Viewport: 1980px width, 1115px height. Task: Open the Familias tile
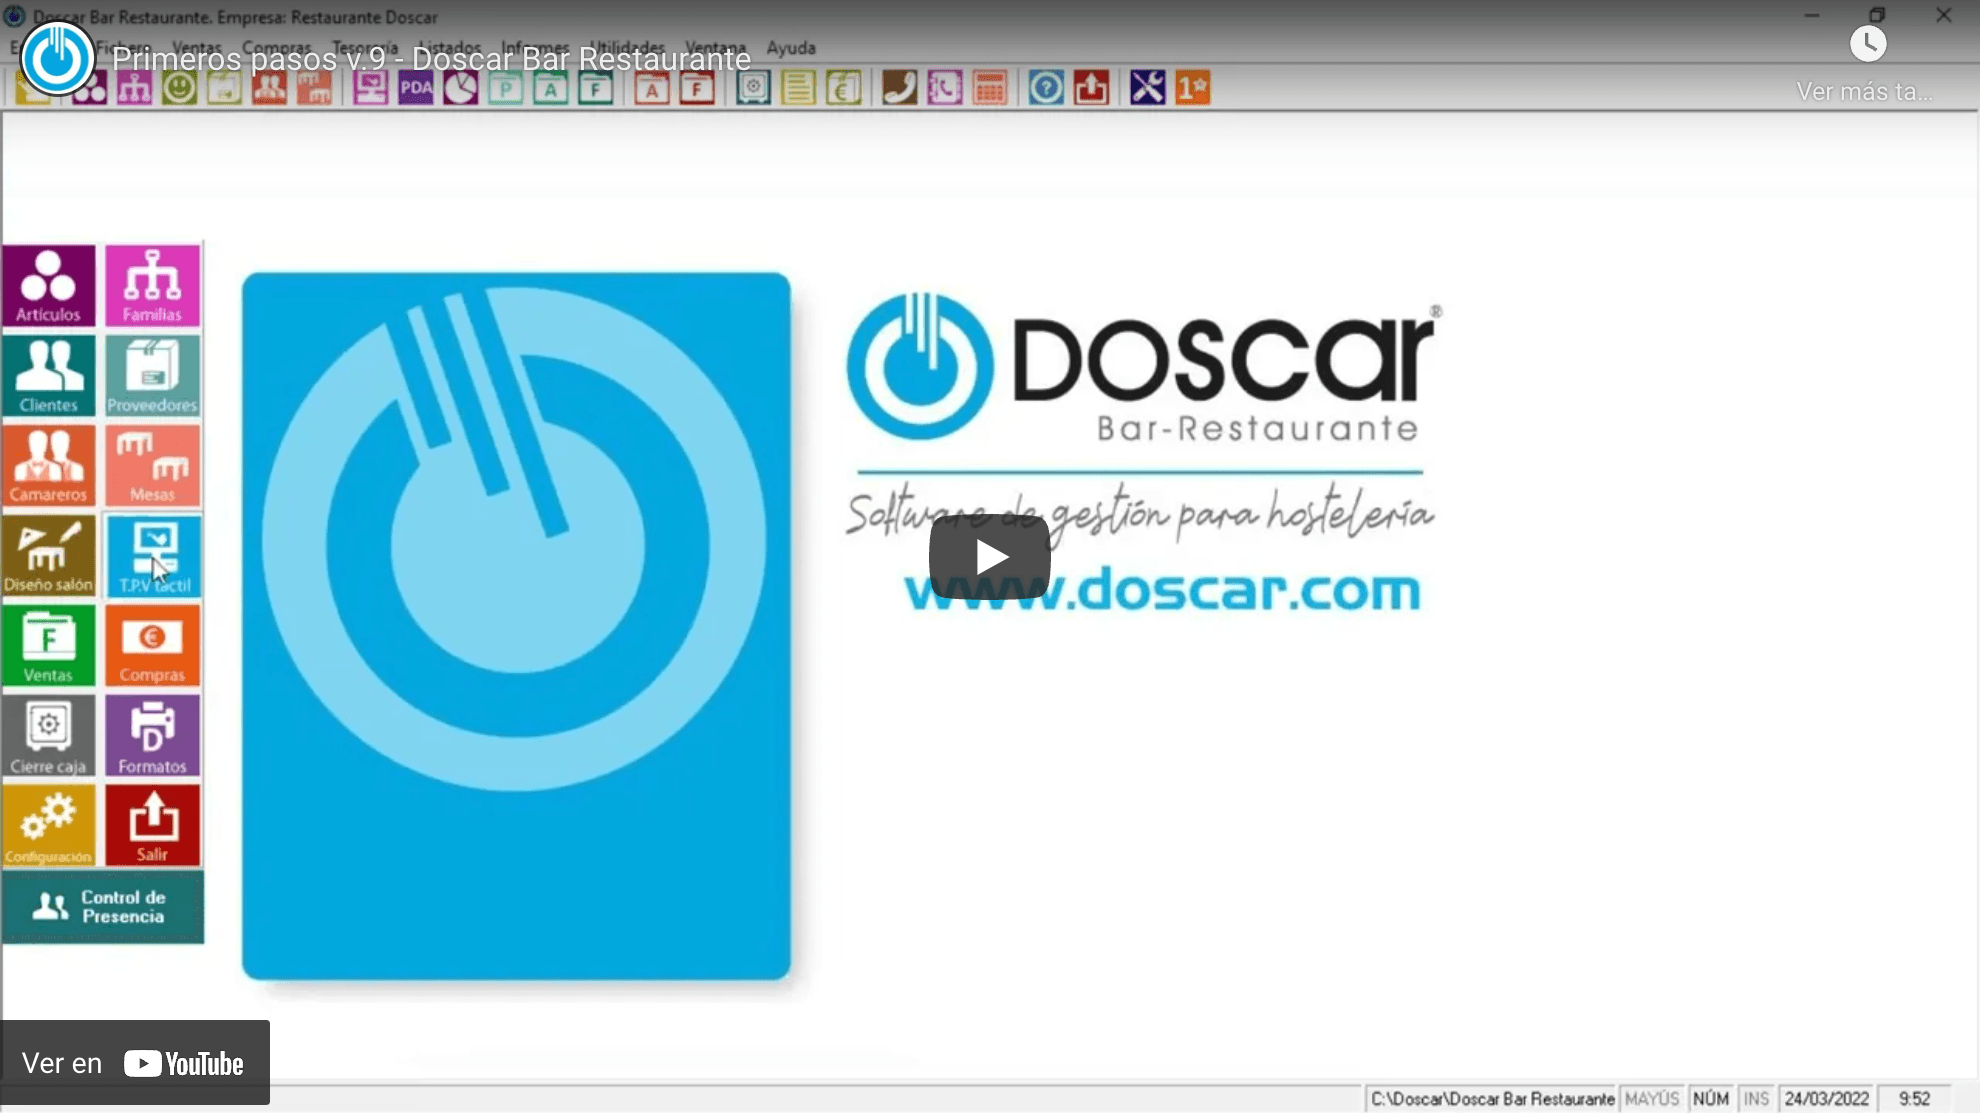click(152, 286)
